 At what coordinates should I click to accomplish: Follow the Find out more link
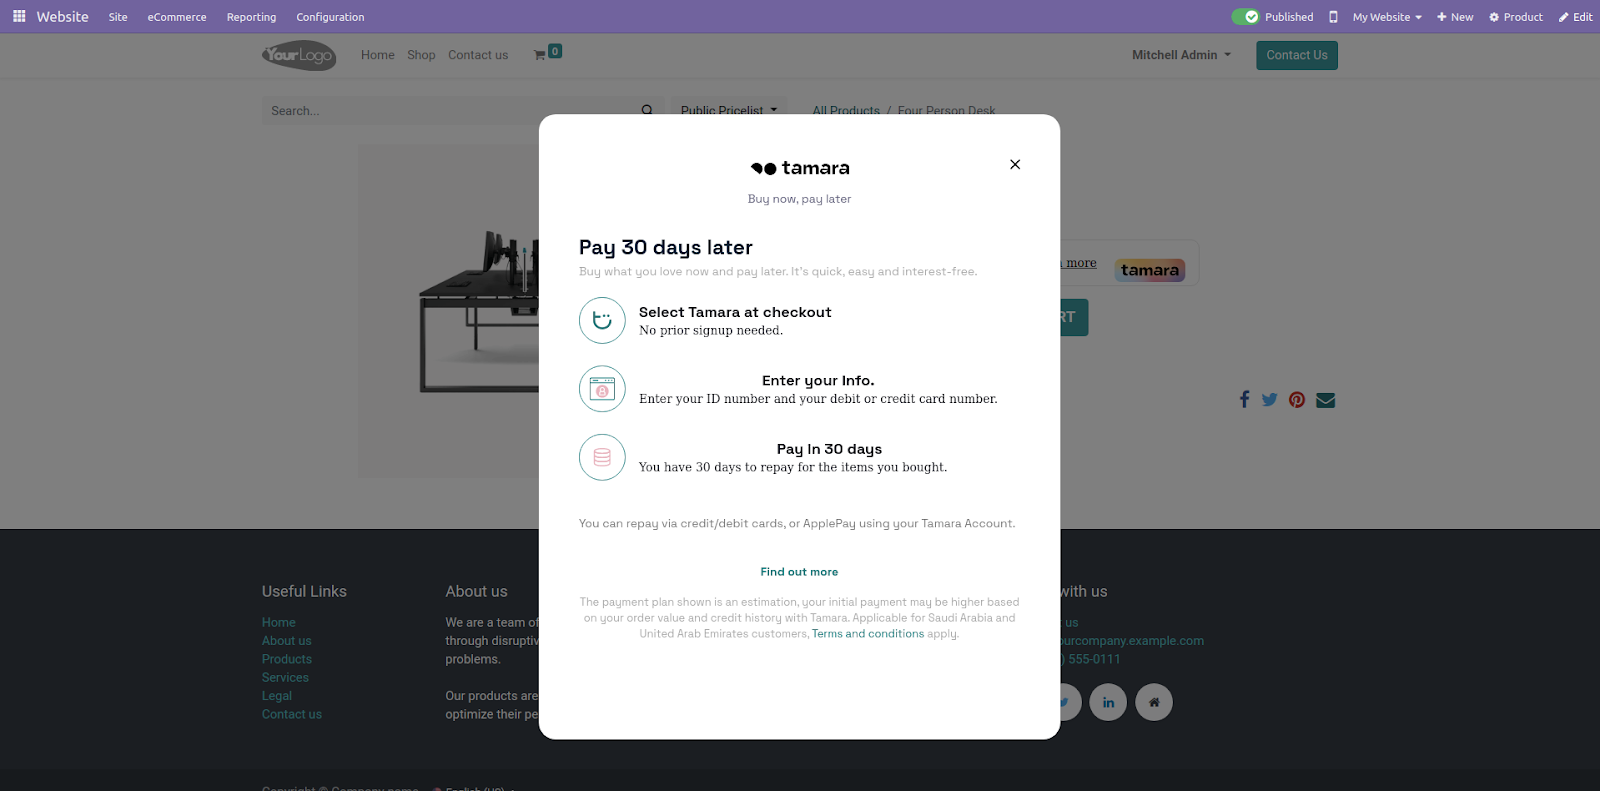[x=799, y=572]
